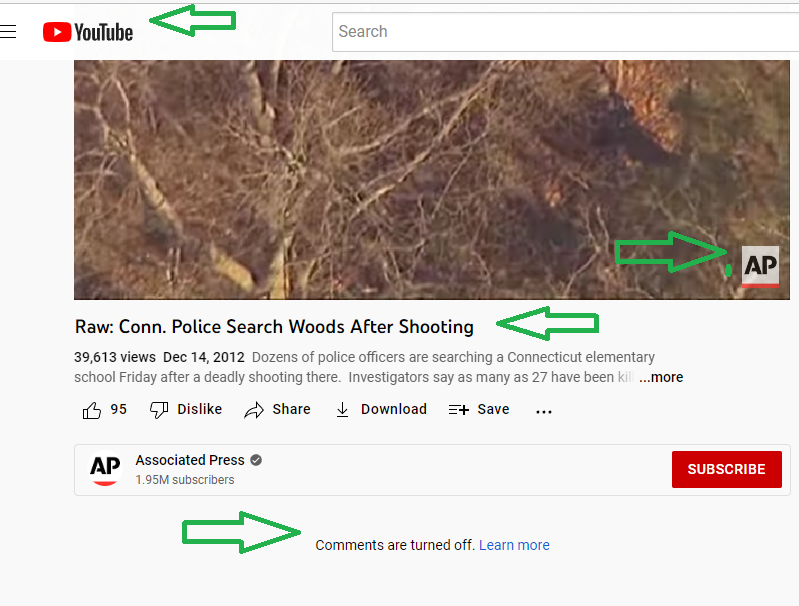Save video to a playlist
799x606 pixels.
coord(479,409)
